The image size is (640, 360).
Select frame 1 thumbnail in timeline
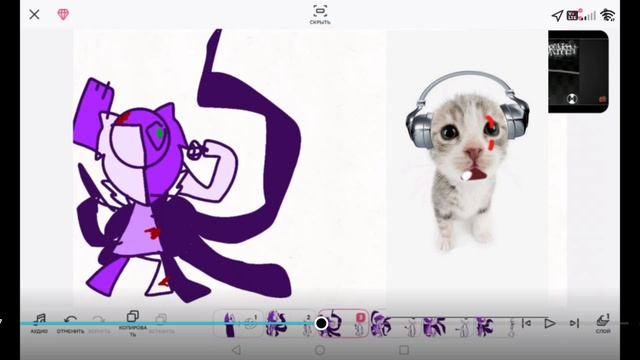[239, 324]
